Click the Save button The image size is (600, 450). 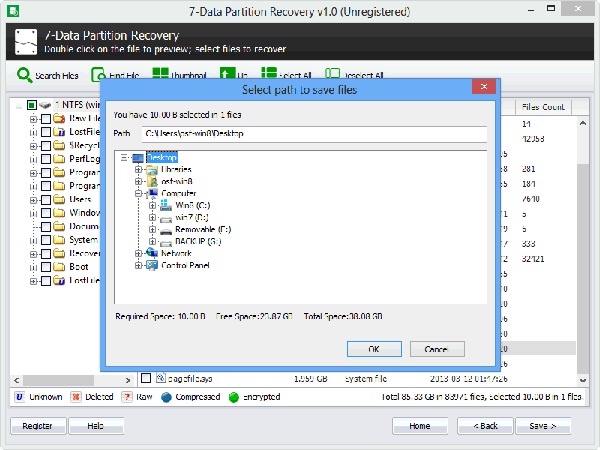pos(543,426)
